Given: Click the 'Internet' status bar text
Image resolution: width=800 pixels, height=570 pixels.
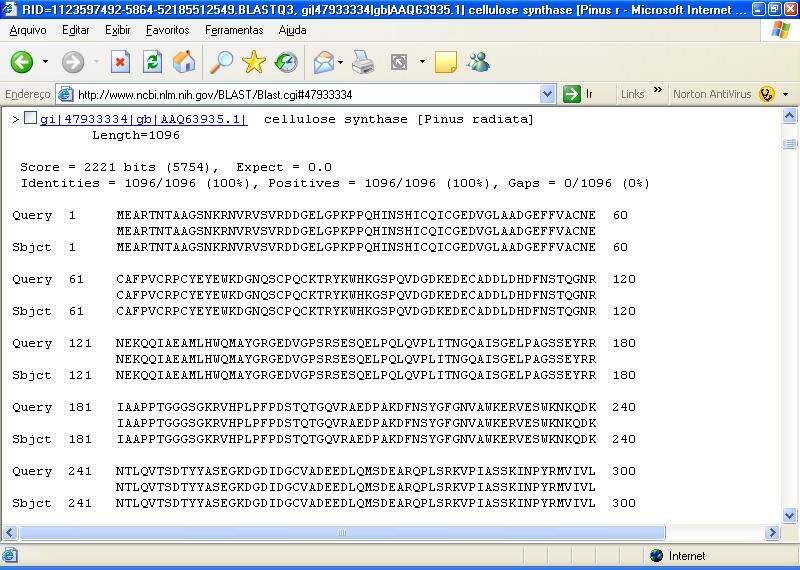Looking at the screenshot, I should (x=687, y=556).
